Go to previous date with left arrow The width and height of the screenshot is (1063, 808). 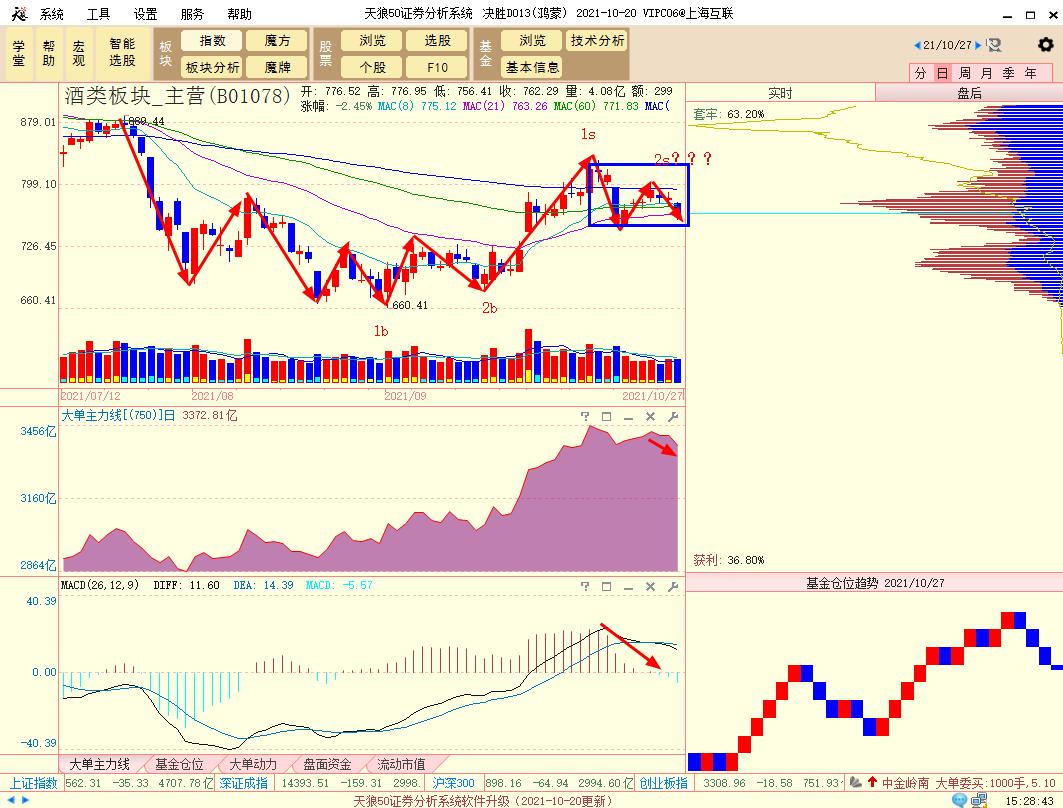[x=917, y=45]
